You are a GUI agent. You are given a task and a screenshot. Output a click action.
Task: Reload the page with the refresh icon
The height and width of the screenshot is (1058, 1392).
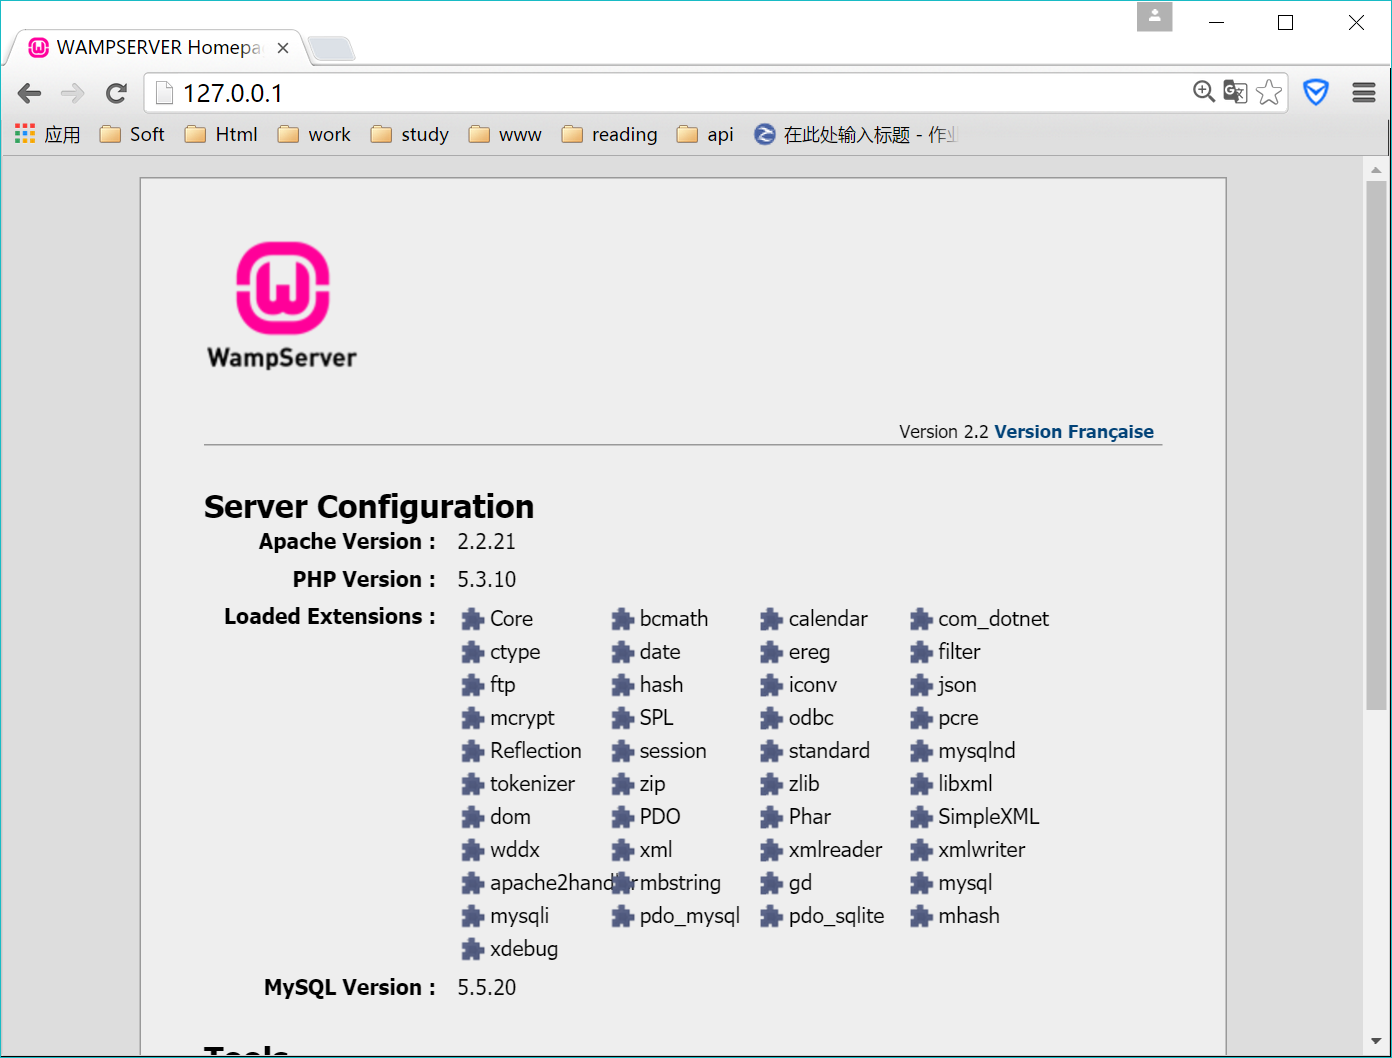click(116, 92)
